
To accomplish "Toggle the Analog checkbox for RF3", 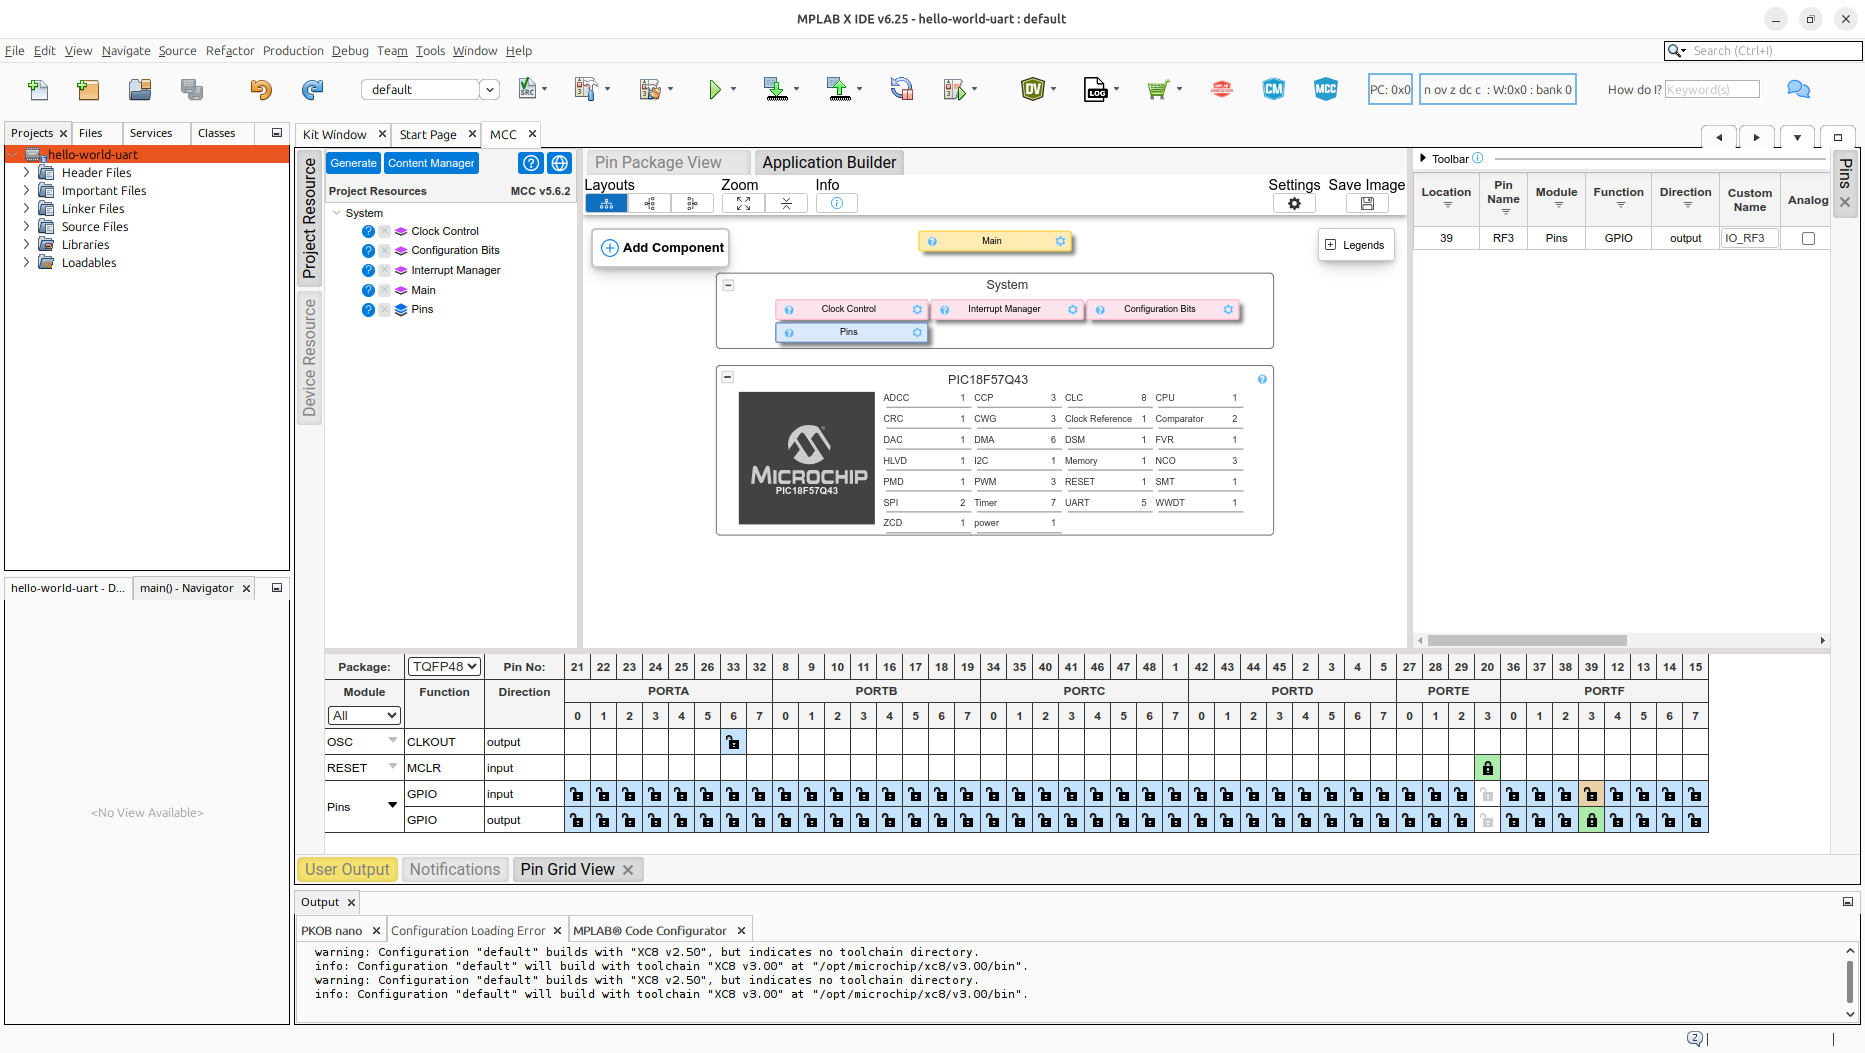I will pos(1808,238).
